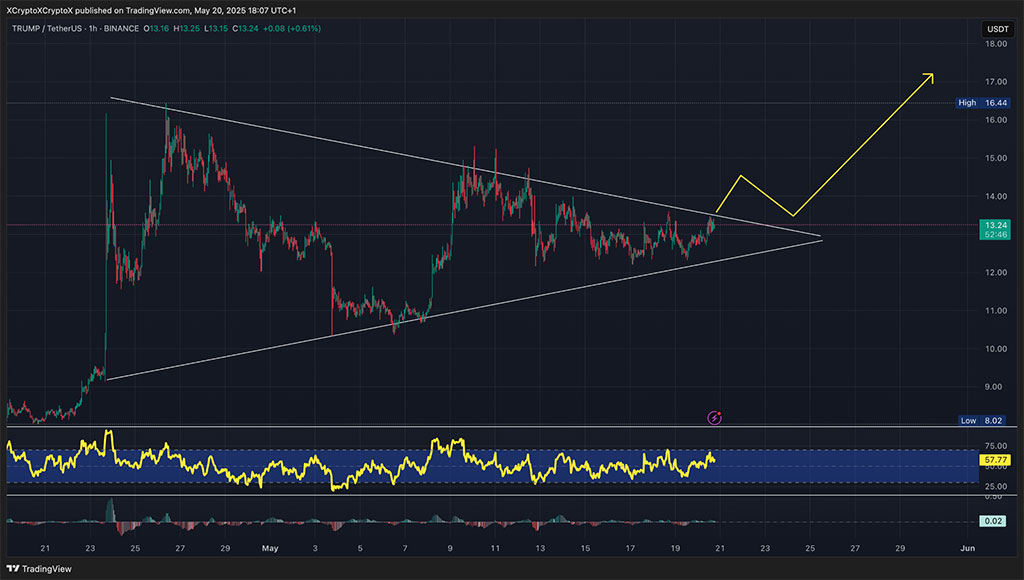Screen dimensions: 1024x580
Task: Click the 10.00 price axis label
Action: click(x=996, y=349)
